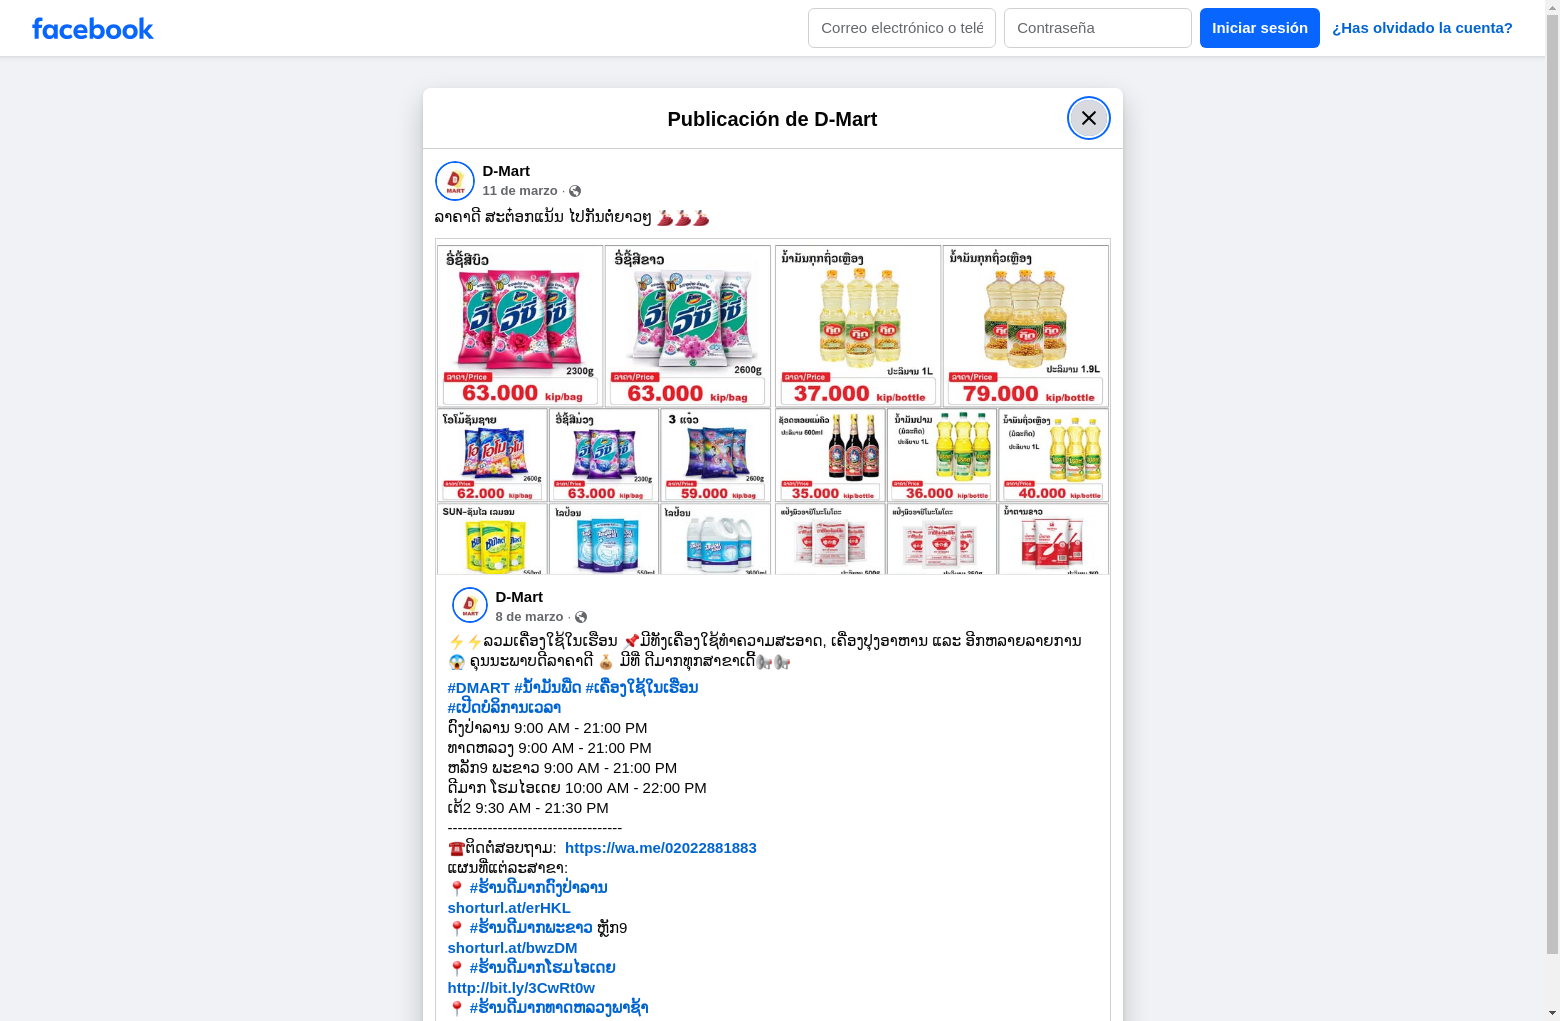Open the 62.000 kip detergent product image
The image size is (1560, 1021).
coord(492,455)
